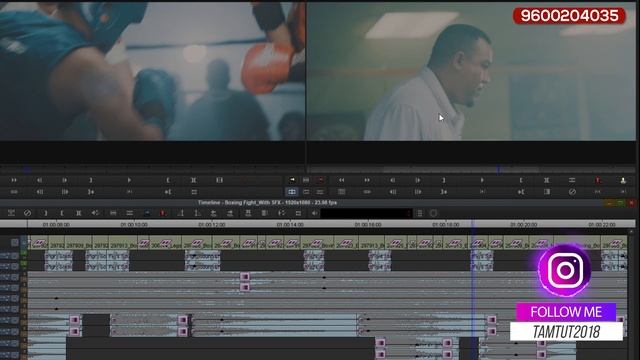
Task: Click circle-slash icon in timeline toolbar
Action: (x=27, y=213)
